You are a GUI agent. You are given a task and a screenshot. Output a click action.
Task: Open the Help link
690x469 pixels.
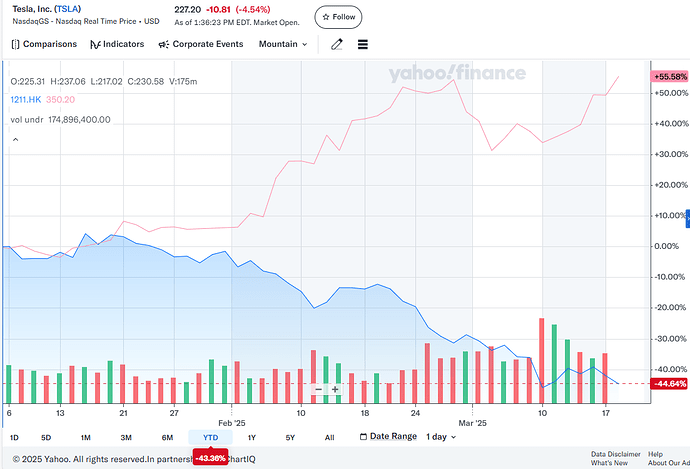pyautogui.click(x=655, y=454)
